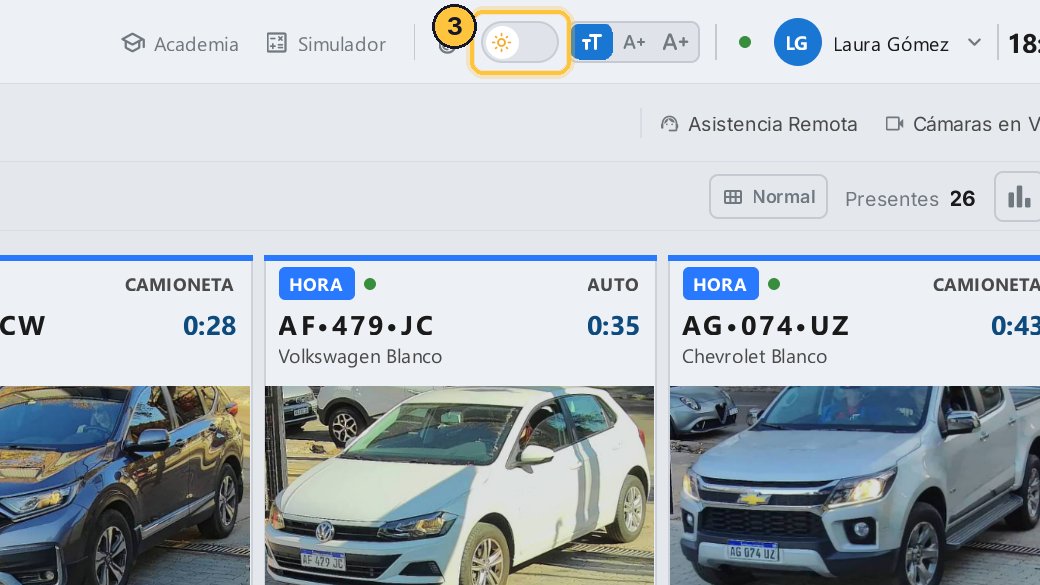
Task: Open the statistics bar chart button
Action: 1019,197
